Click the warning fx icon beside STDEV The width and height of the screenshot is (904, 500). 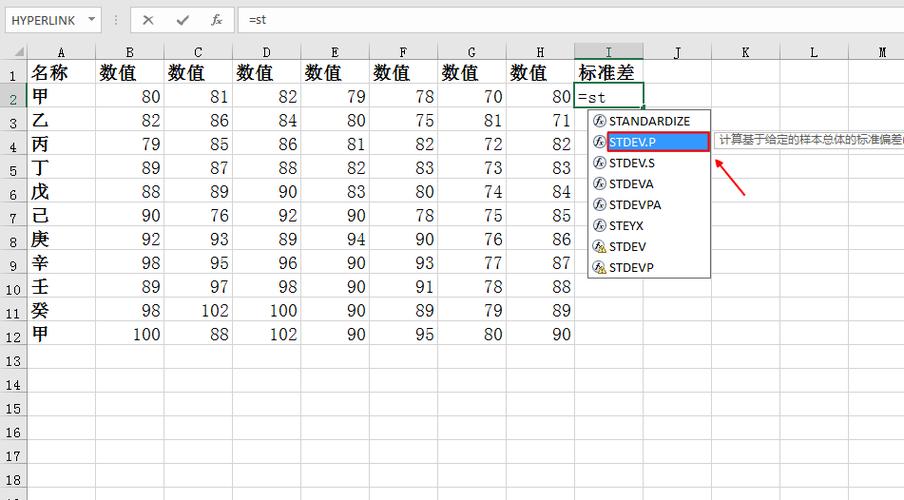600,246
